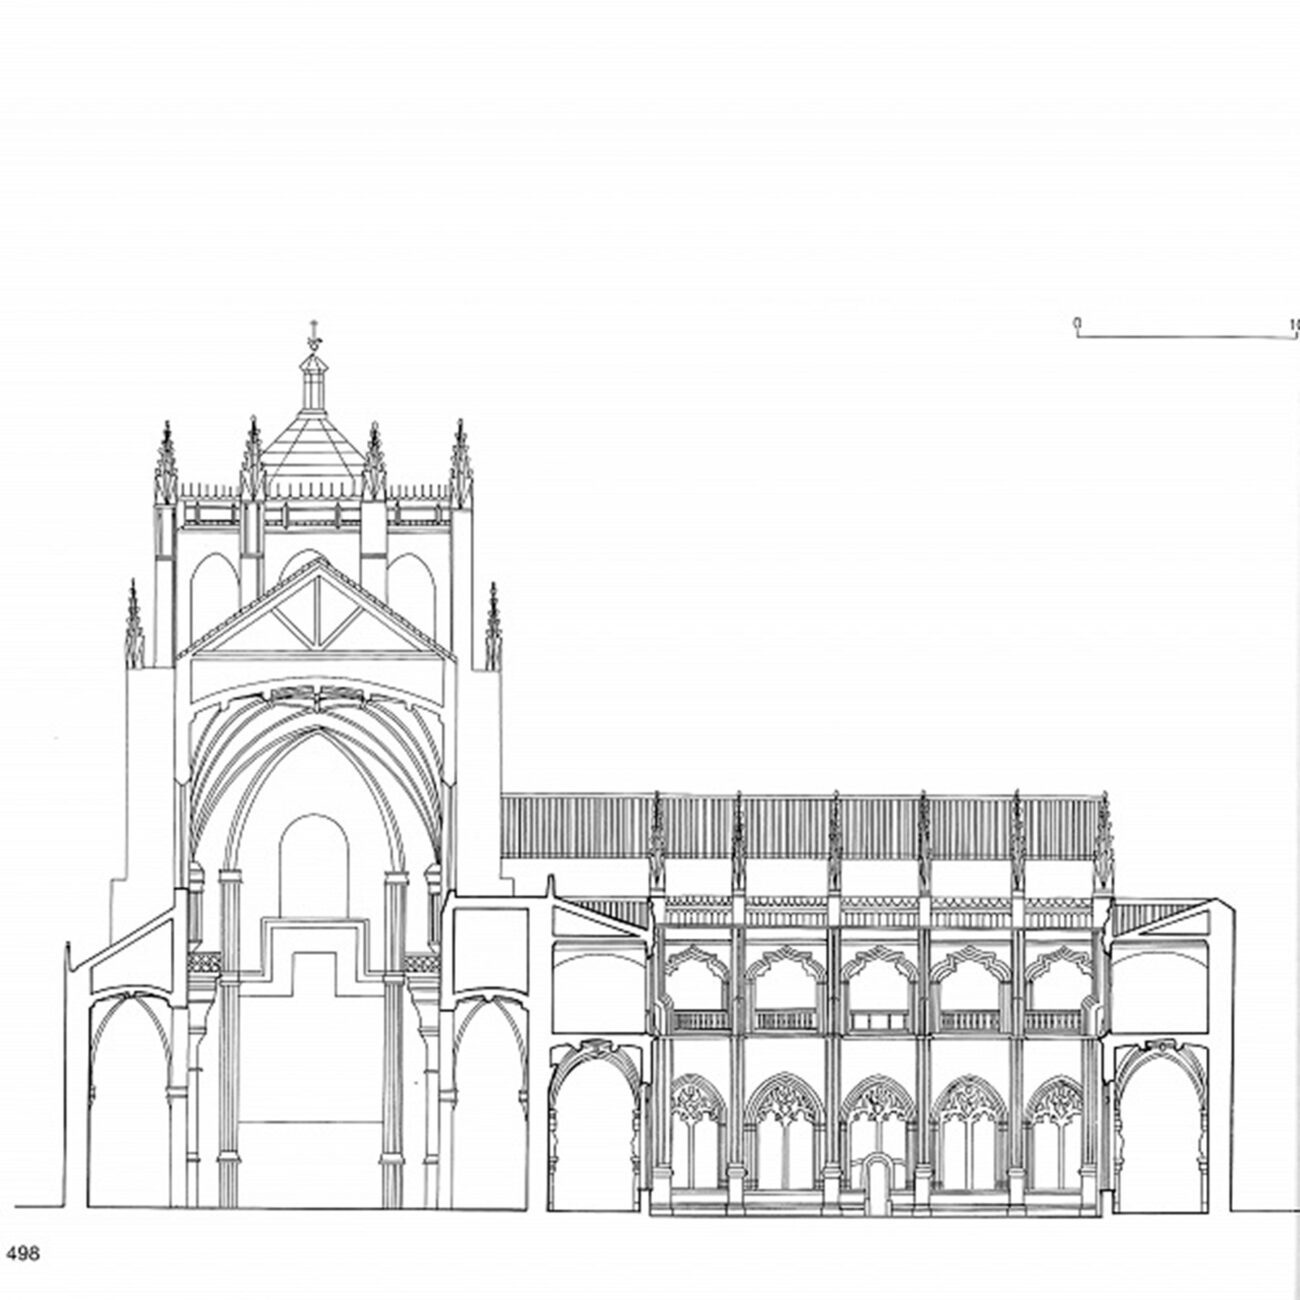Click the triangular roof truss above the nave
Screen dimensions: 1300x1300
pos(316,610)
